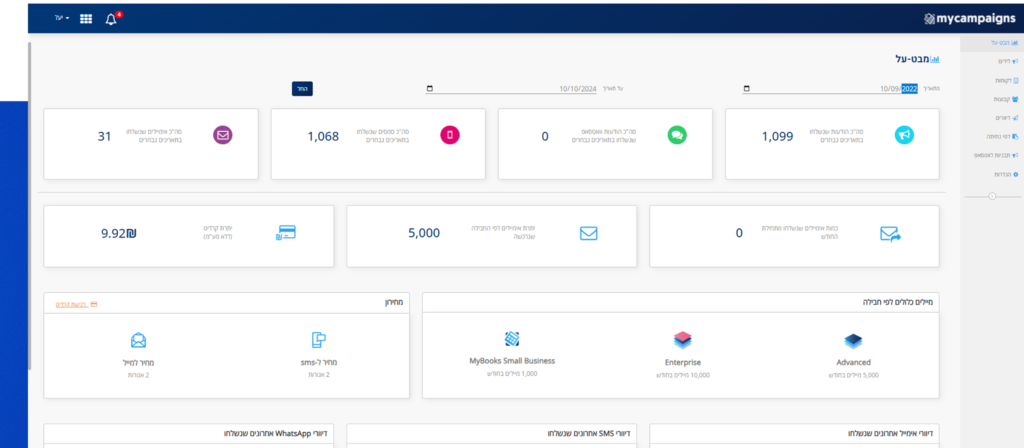Open calendar picker for the from-date field
1024x448 pixels.
(746, 89)
